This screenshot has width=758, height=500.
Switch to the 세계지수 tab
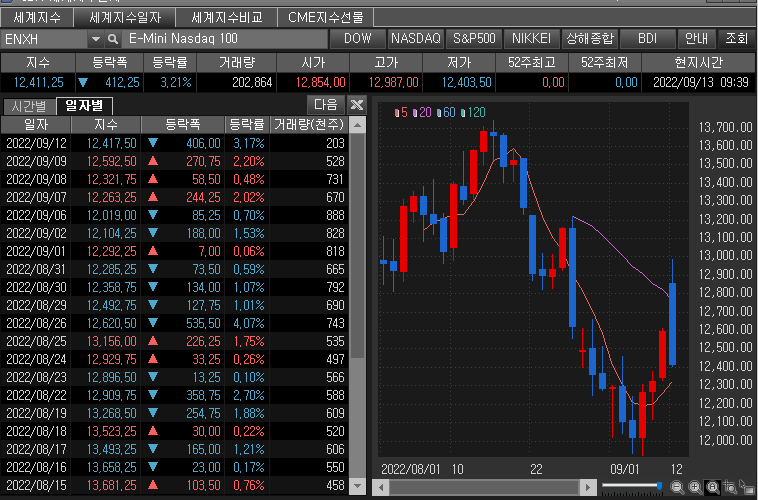click(x=37, y=17)
